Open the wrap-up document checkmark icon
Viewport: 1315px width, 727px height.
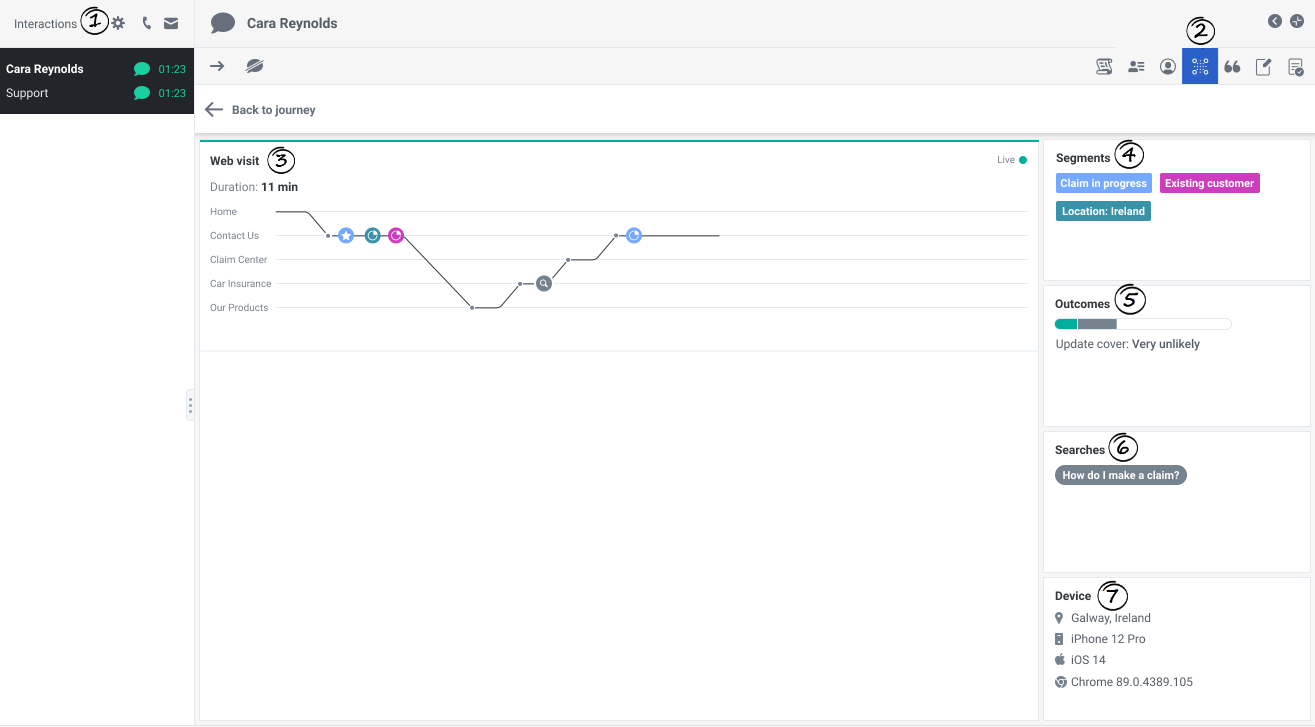(1296, 67)
